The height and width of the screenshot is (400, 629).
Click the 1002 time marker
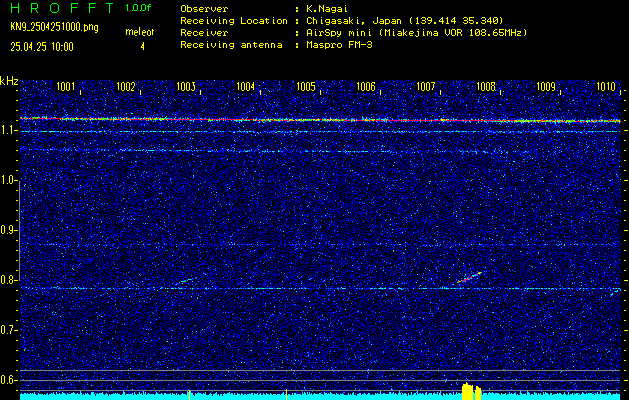coord(126,87)
